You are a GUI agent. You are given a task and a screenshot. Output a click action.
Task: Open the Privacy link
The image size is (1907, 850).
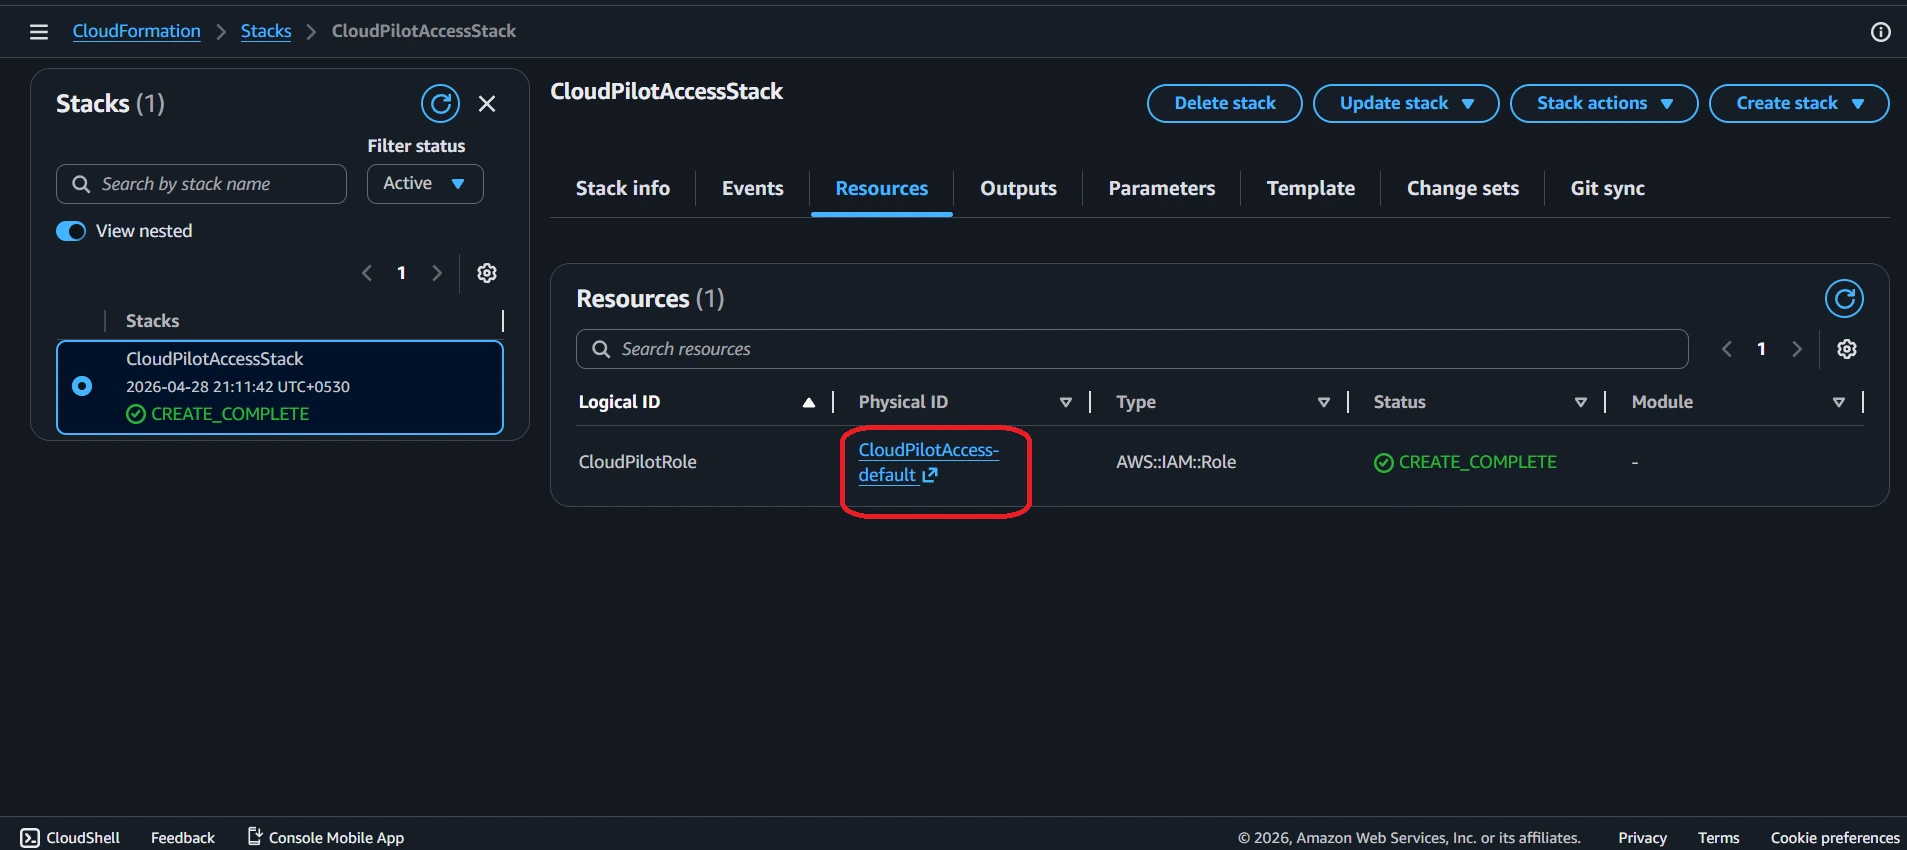tap(1642, 838)
